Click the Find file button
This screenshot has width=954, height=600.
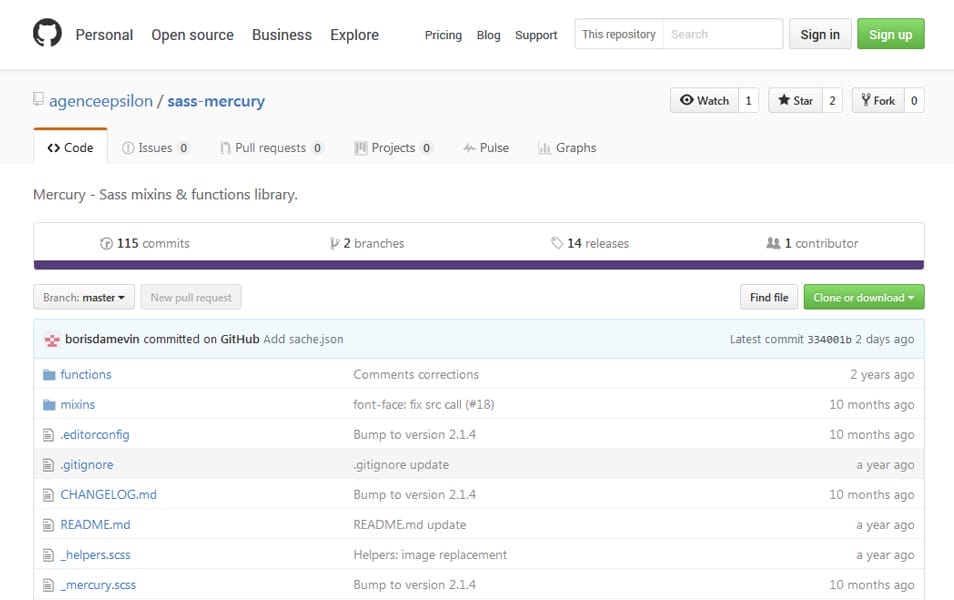[769, 297]
